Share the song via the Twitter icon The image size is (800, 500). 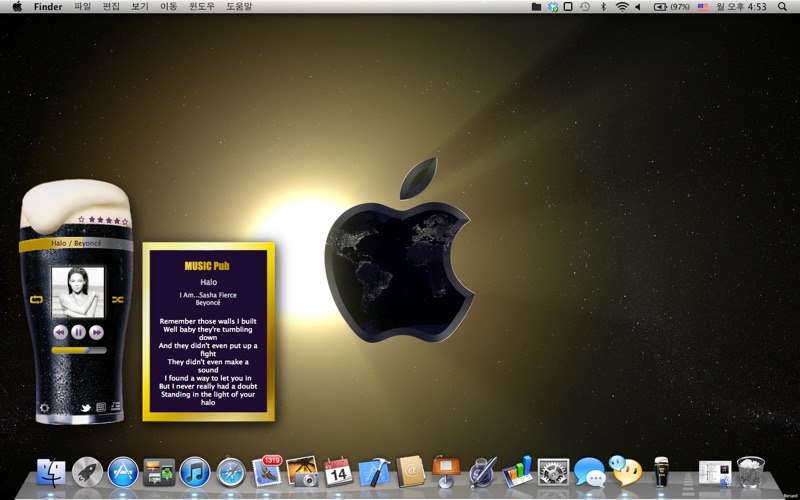(86, 408)
